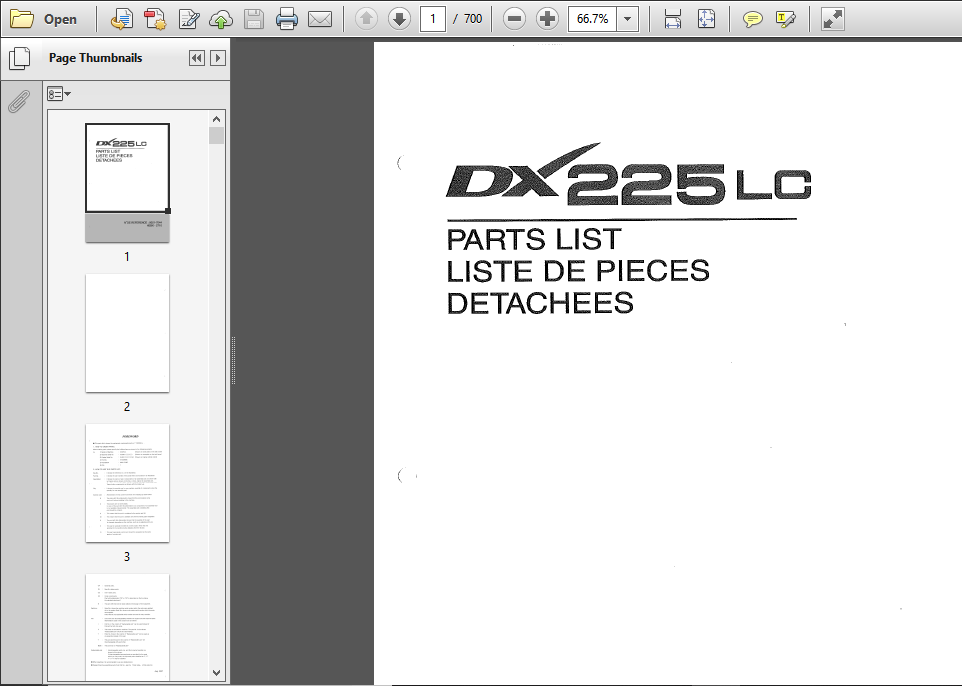Click the Page Thumbnails title text

click(96, 58)
